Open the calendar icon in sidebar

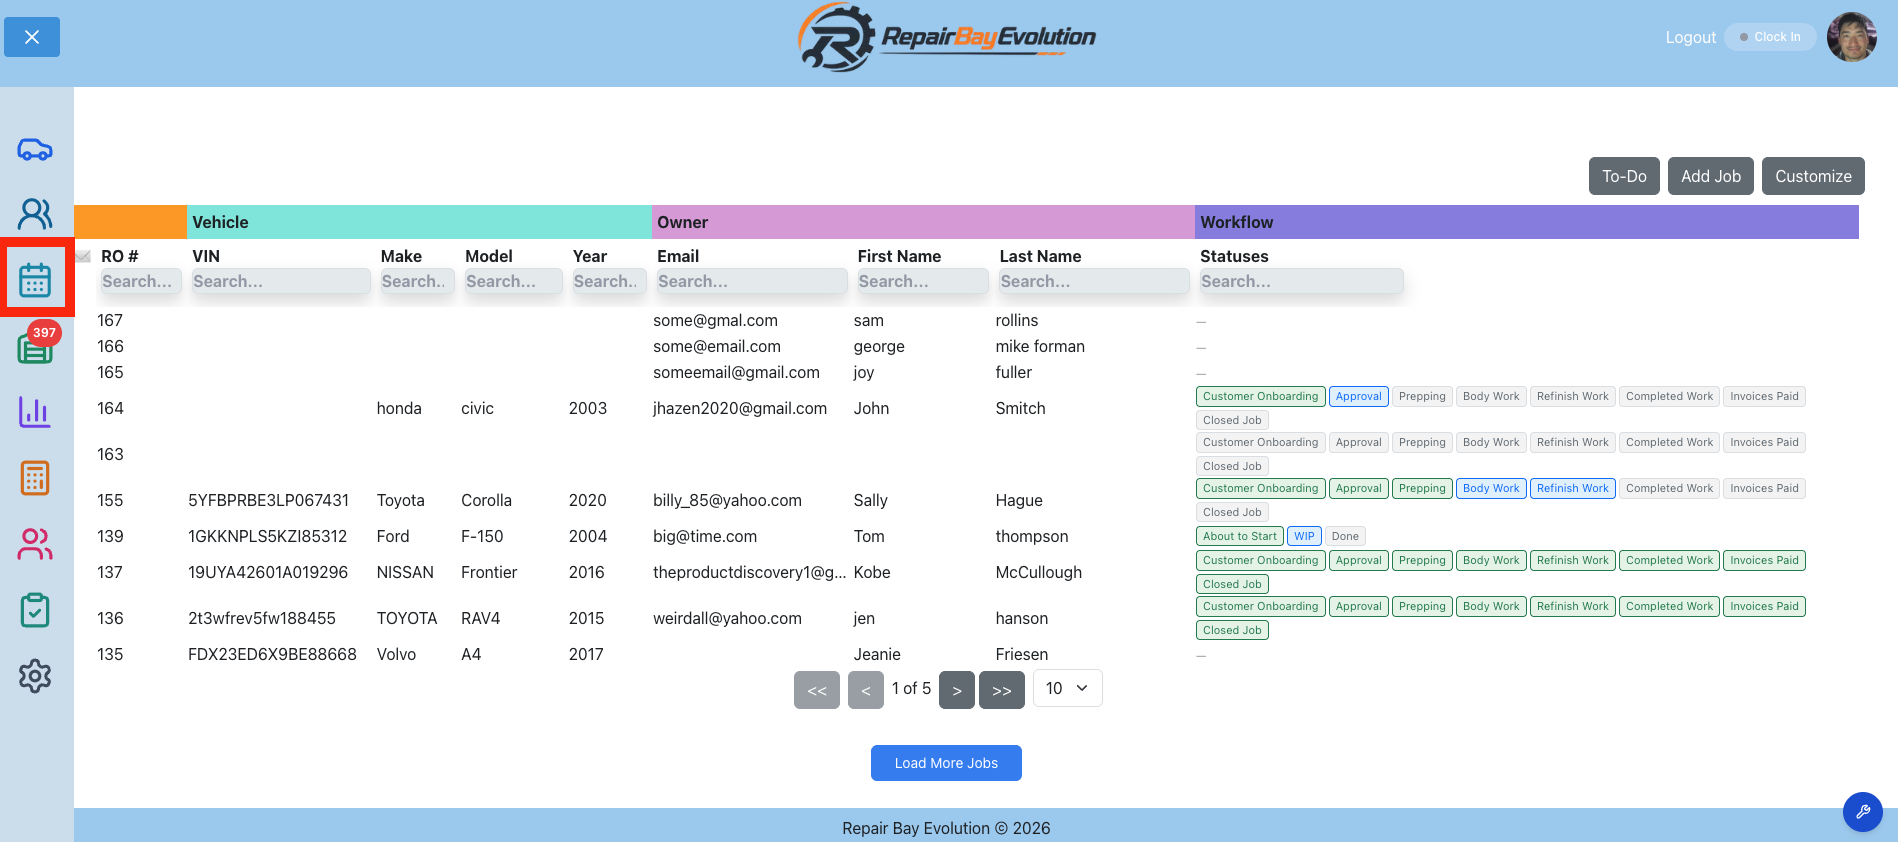point(35,279)
